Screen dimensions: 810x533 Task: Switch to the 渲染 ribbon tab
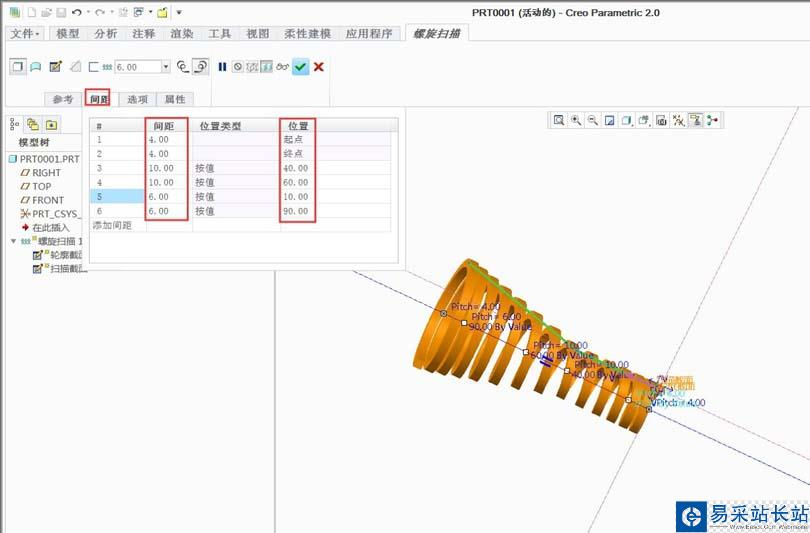pyautogui.click(x=182, y=34)
